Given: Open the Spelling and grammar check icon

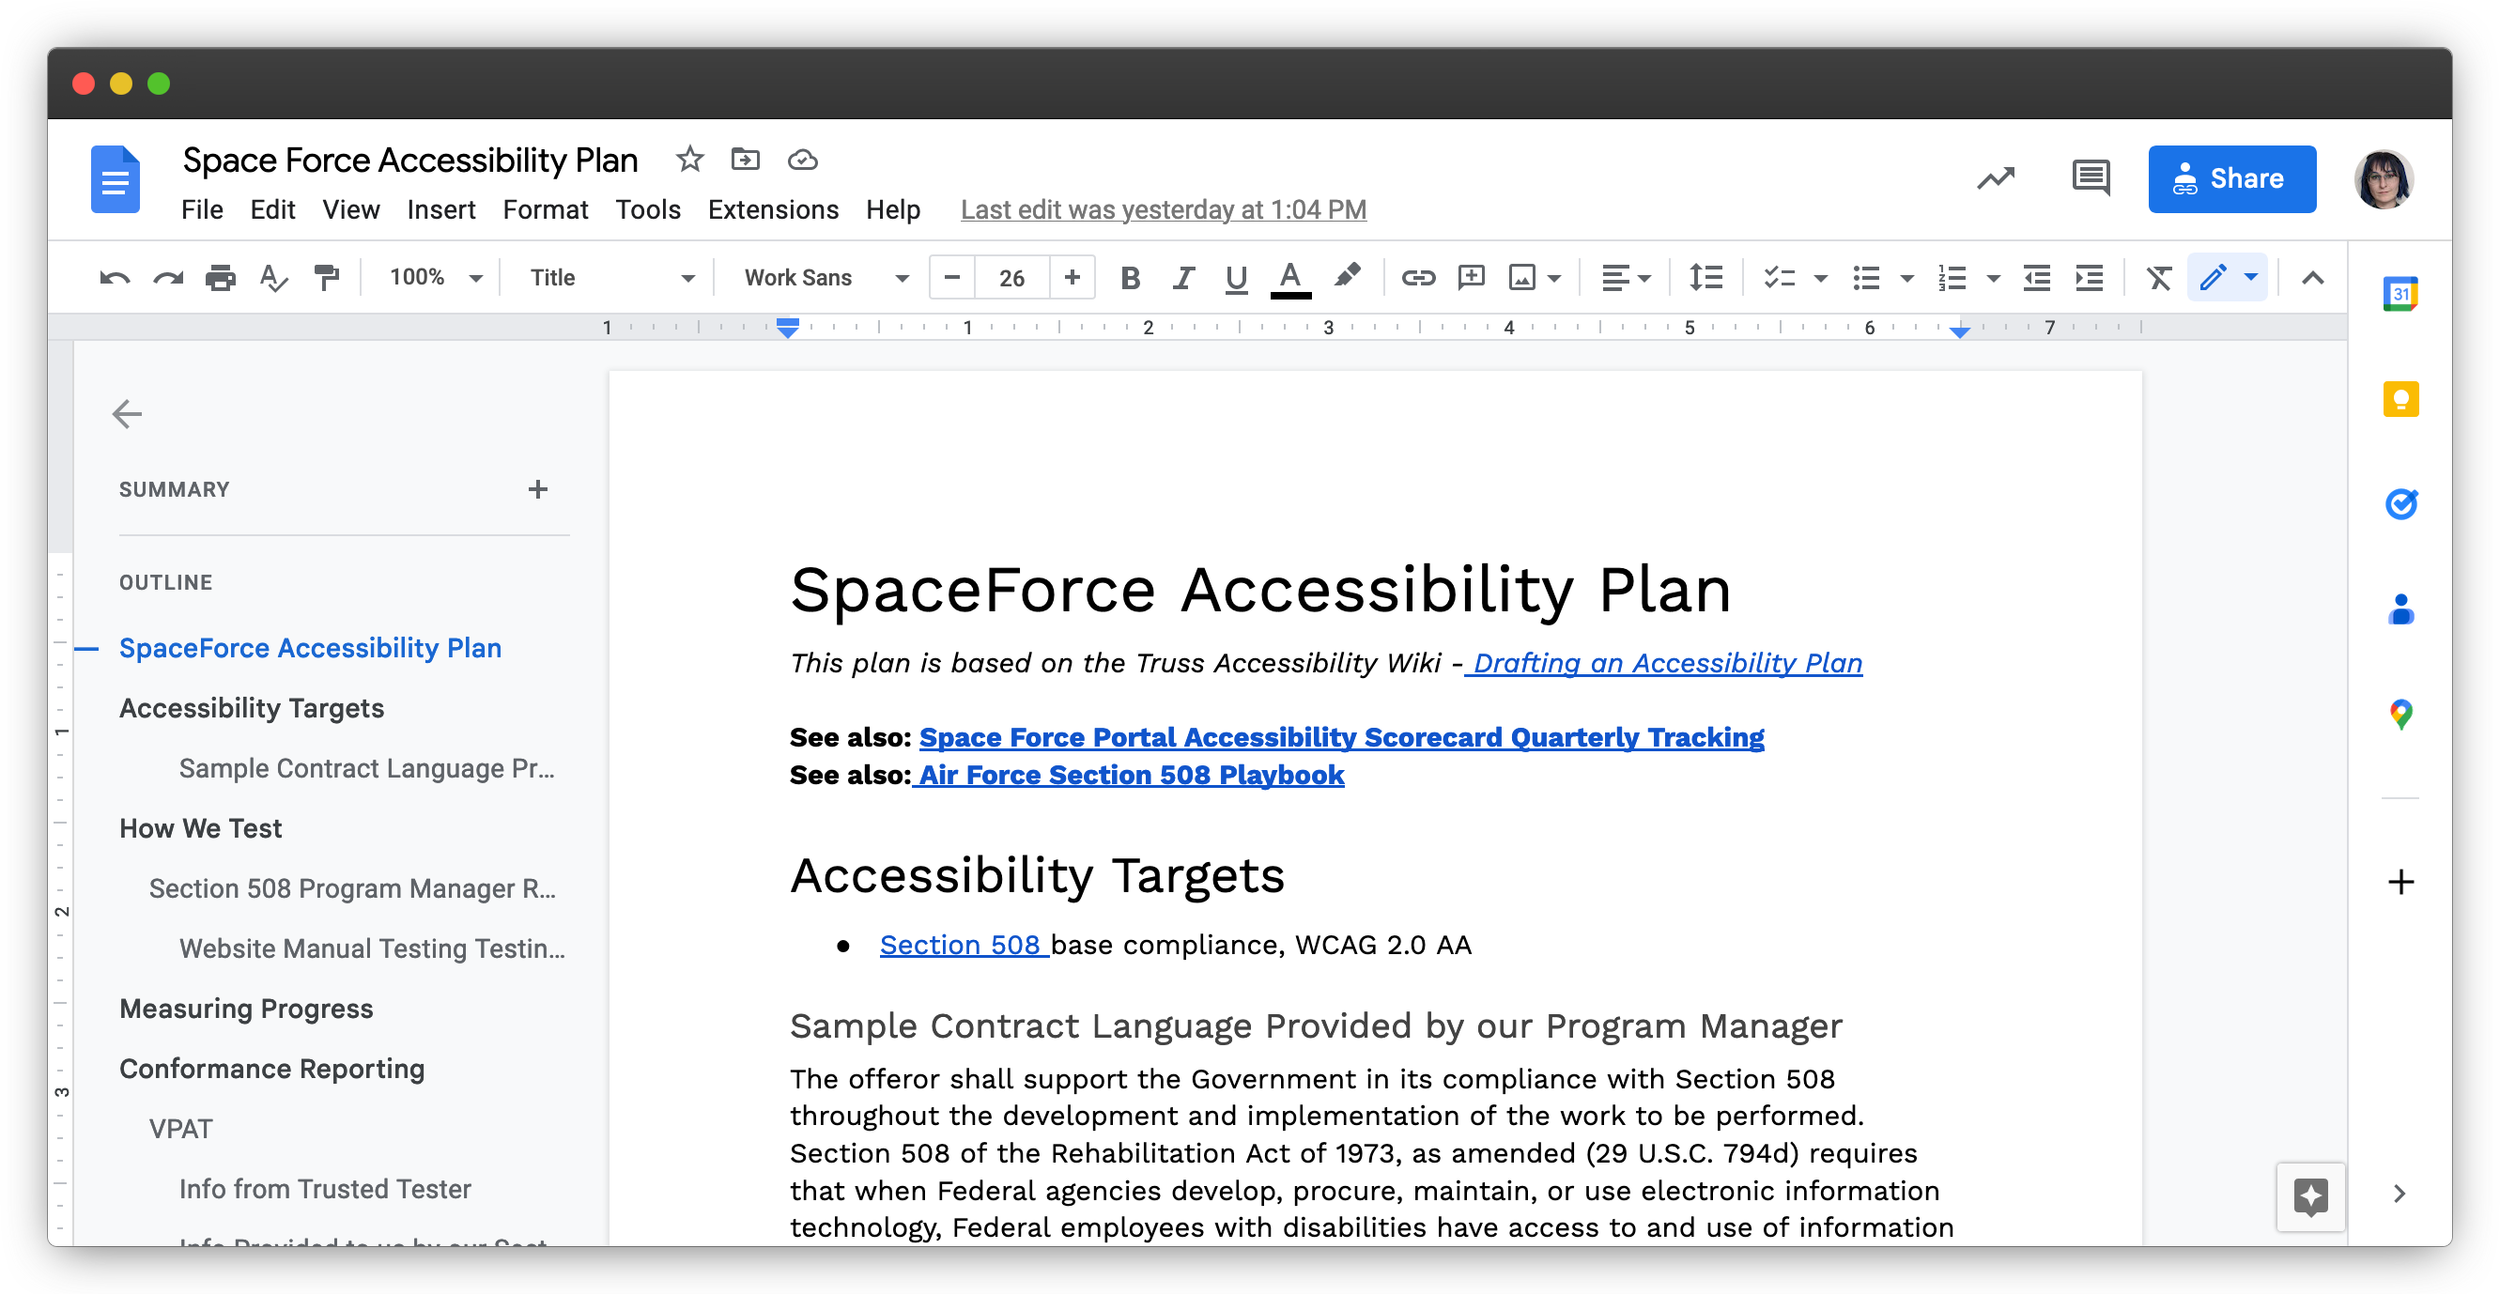Looking at the screenshot, I should point(272,278).
